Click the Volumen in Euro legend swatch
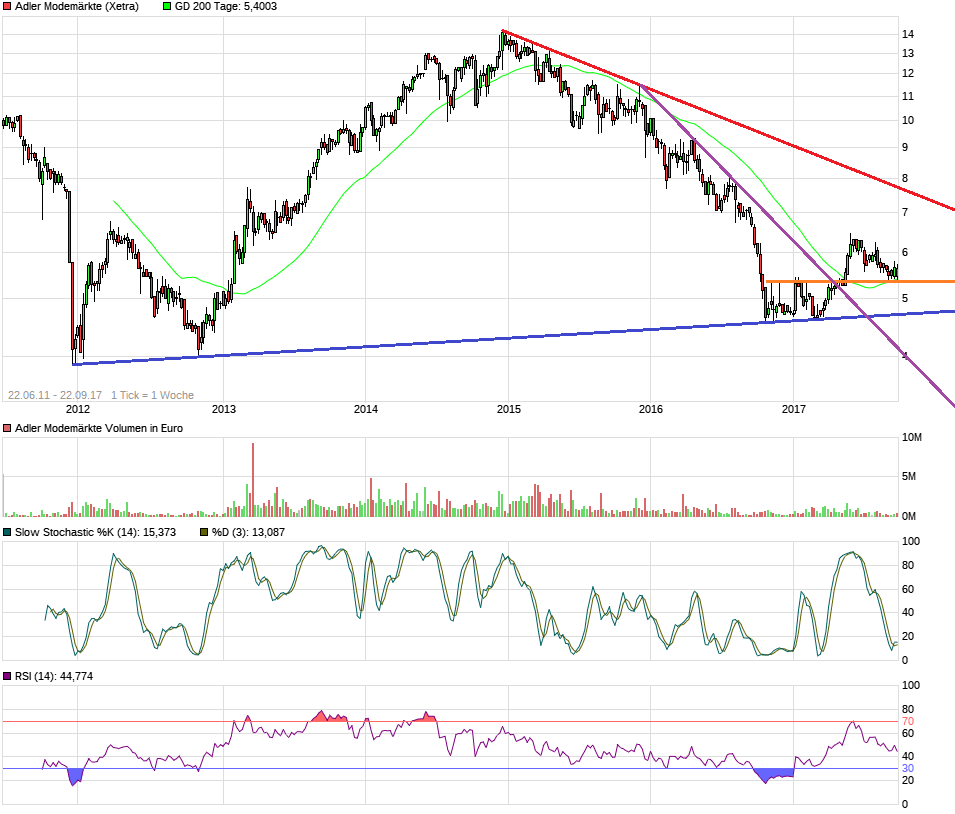This screenshot has height=814, width=955. [8, 428]
